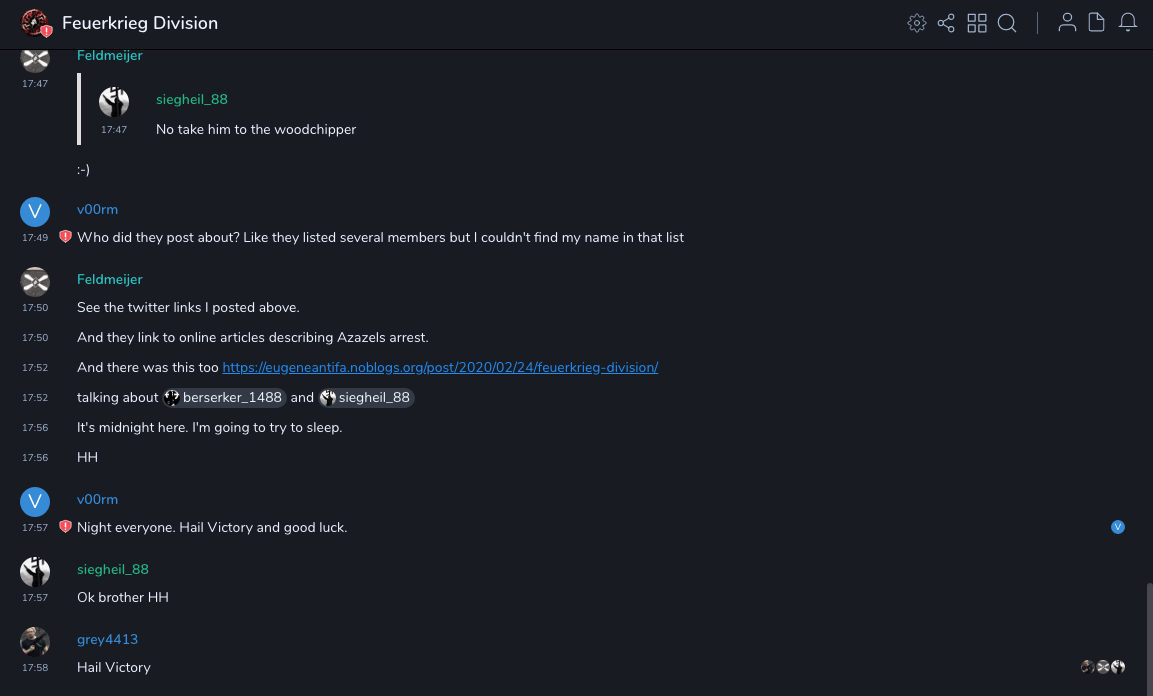Screen dimensions: 1153x696
Task: Open the room settings gear icon
Action: (916, 23)
